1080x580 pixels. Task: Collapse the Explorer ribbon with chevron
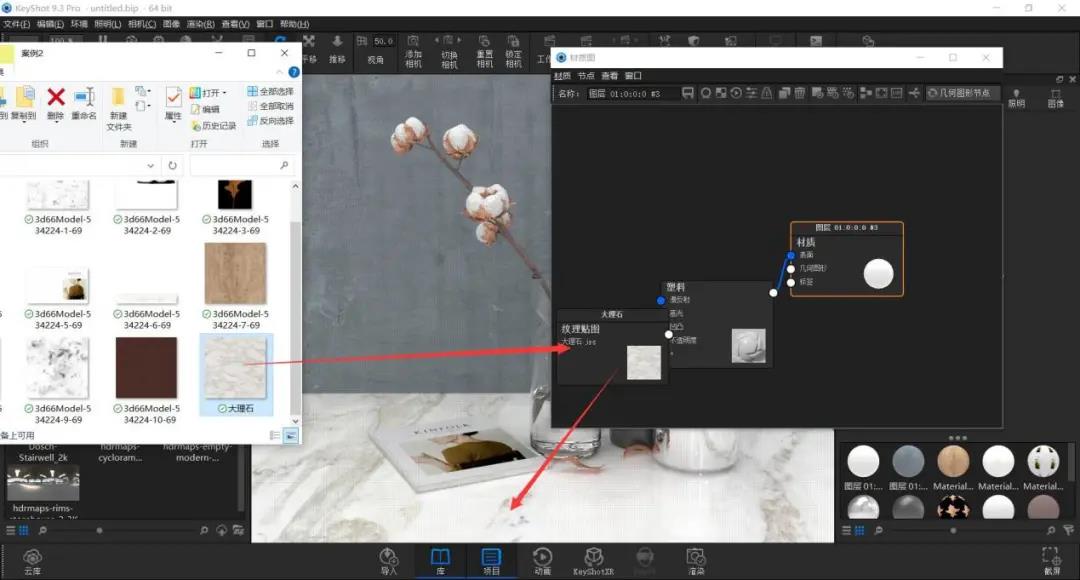click(279, 72)
